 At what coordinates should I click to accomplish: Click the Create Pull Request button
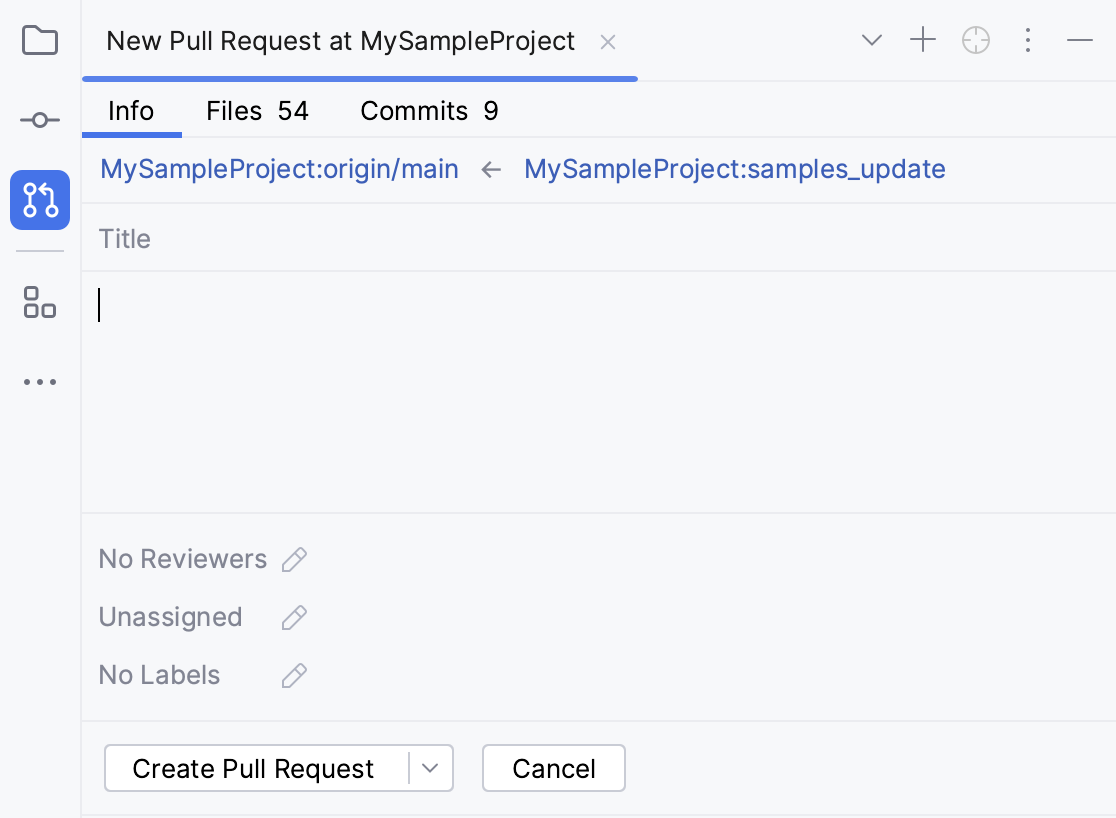tap(253, 768)
